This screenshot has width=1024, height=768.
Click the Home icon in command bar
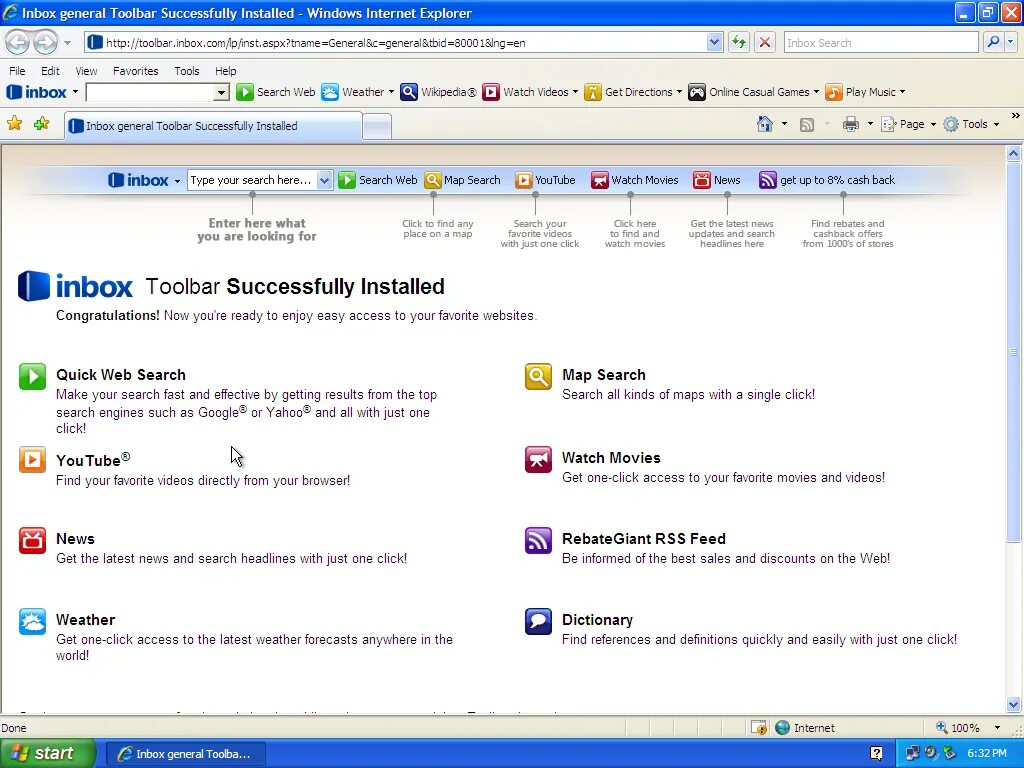pyautogui.click(x=765, y=123)
